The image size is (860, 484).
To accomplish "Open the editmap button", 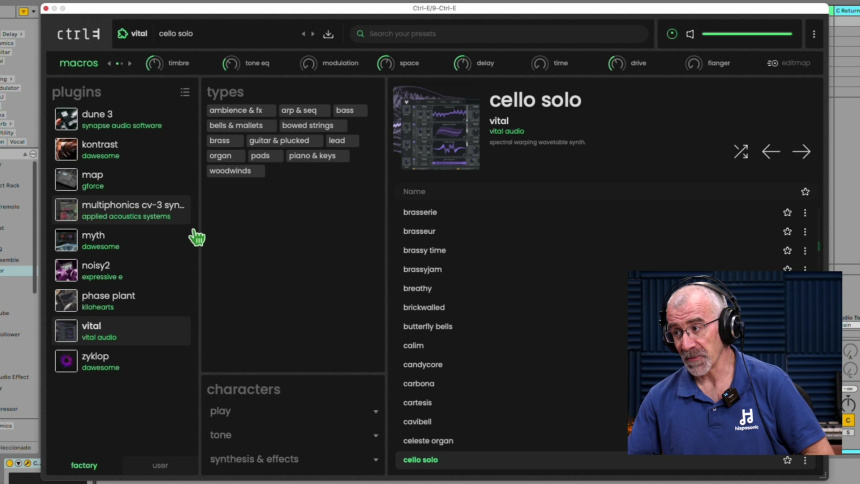I will point(789,63).
